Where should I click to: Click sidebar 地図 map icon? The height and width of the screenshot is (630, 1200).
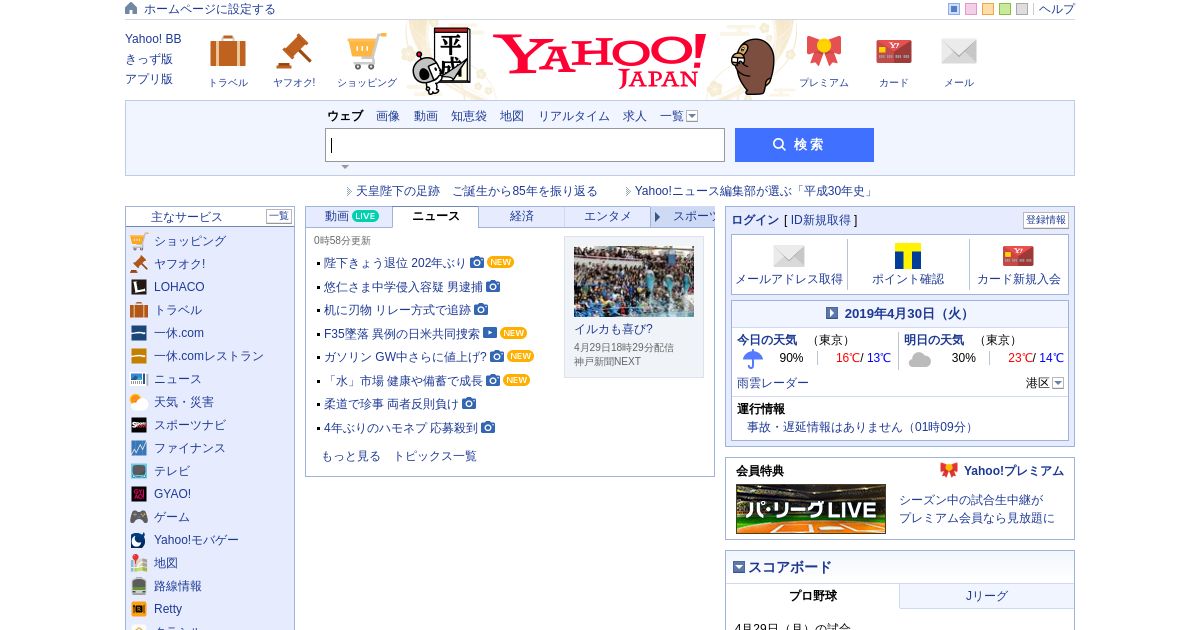point(139,563)
